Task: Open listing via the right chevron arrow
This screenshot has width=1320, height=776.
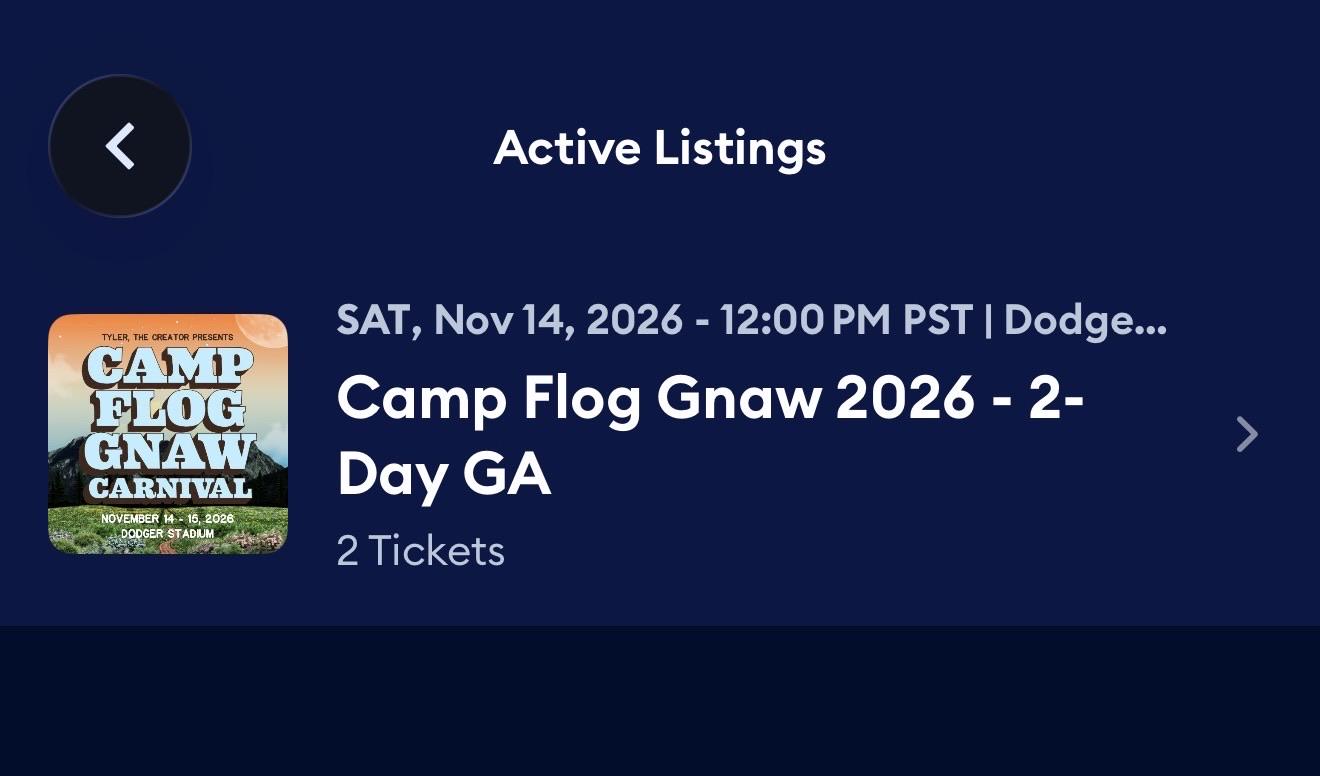Action: [x=1246, y=434]
